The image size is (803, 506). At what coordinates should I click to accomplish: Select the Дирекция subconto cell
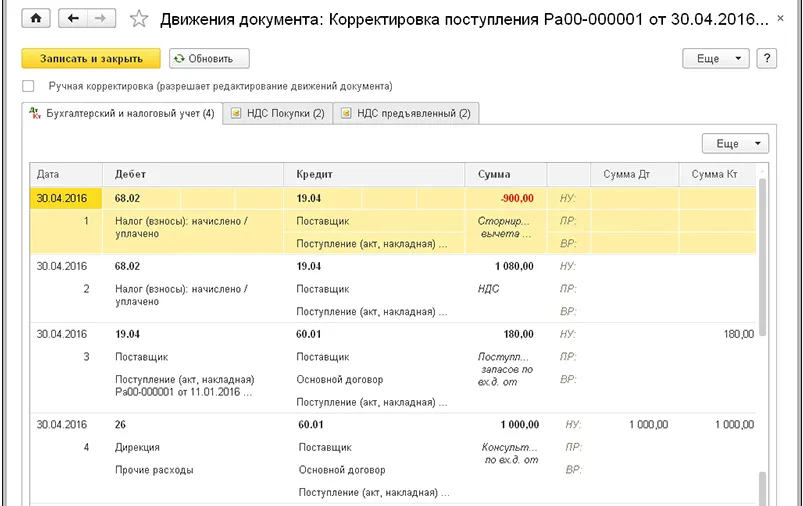coord(137,447)
